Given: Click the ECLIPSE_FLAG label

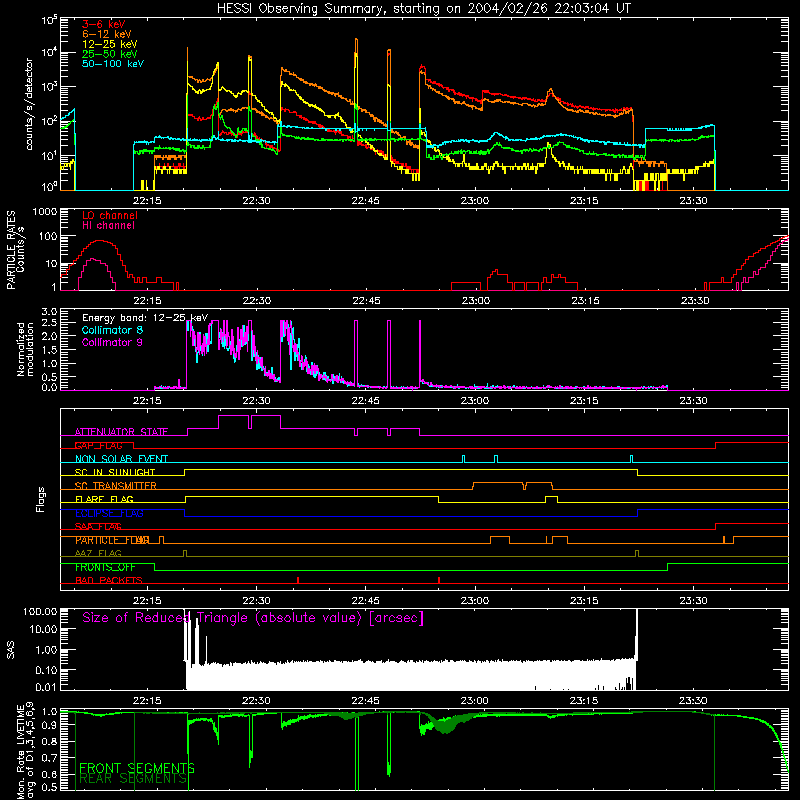Looking at the screenshot, I should click(109, 513).
